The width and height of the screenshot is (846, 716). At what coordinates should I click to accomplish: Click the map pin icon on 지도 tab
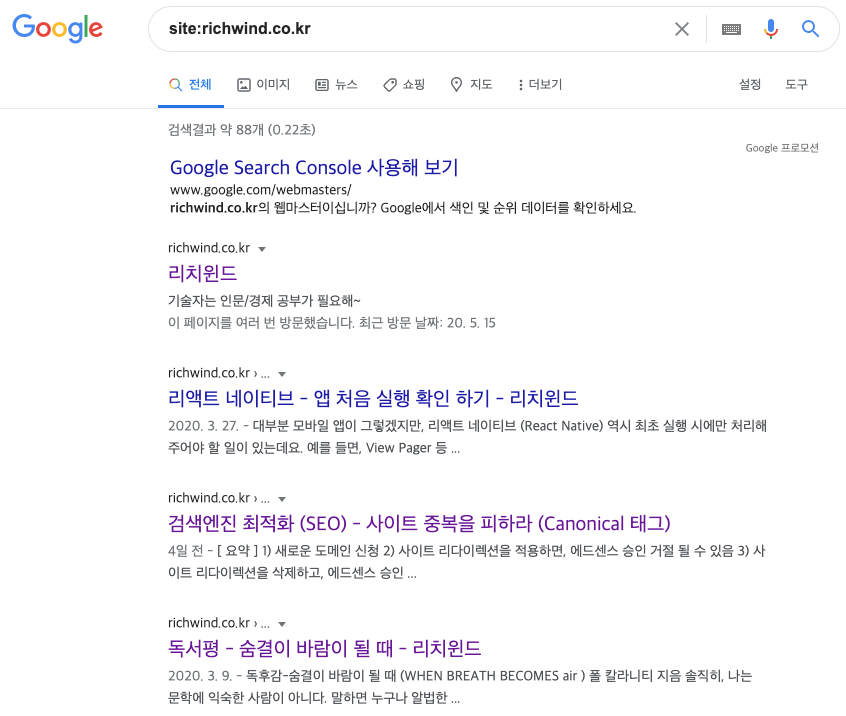[456, 85]
